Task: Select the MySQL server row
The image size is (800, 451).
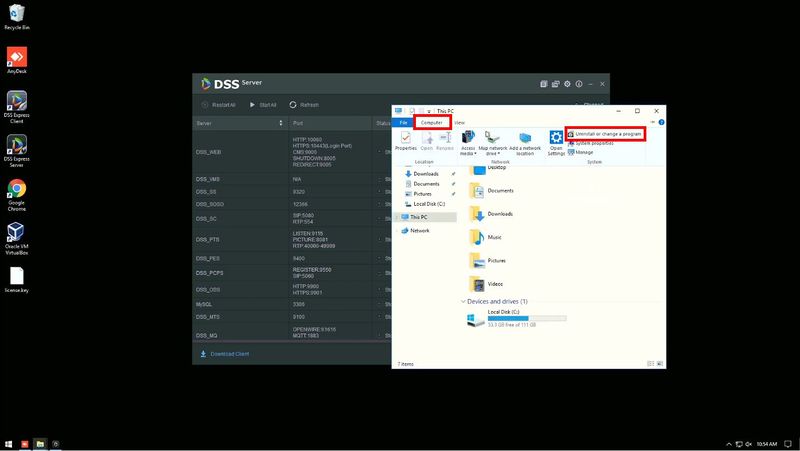Action: pyautogui.click(x=292, y=304)
